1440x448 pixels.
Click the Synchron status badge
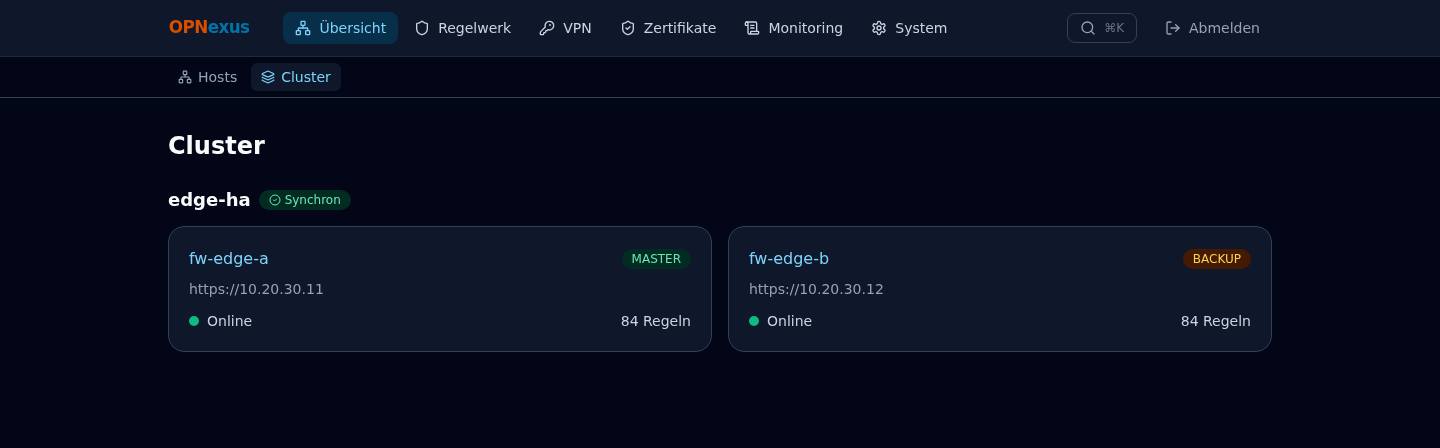(x=305, y=200)
